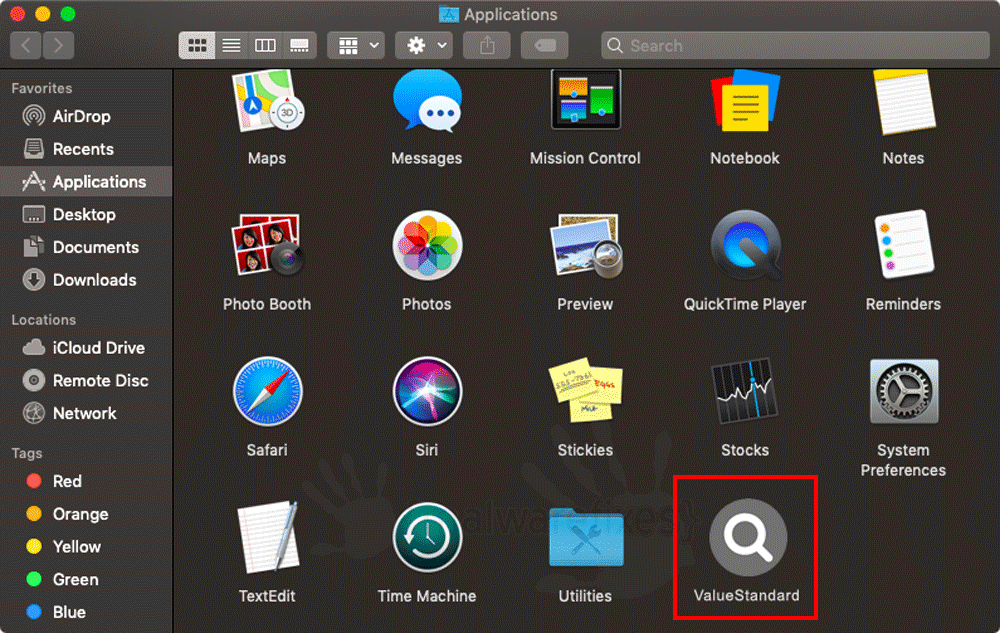Click the Time Machine icon
This screenshot has width=1000, height=633.
427,537
